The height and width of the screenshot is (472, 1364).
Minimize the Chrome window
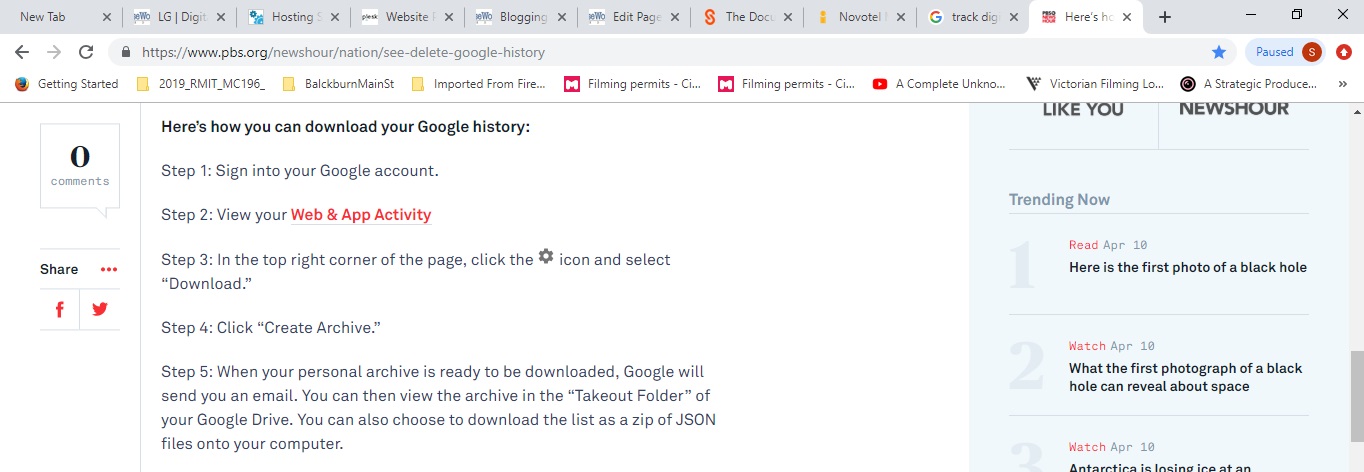[x=1251, y=15]
